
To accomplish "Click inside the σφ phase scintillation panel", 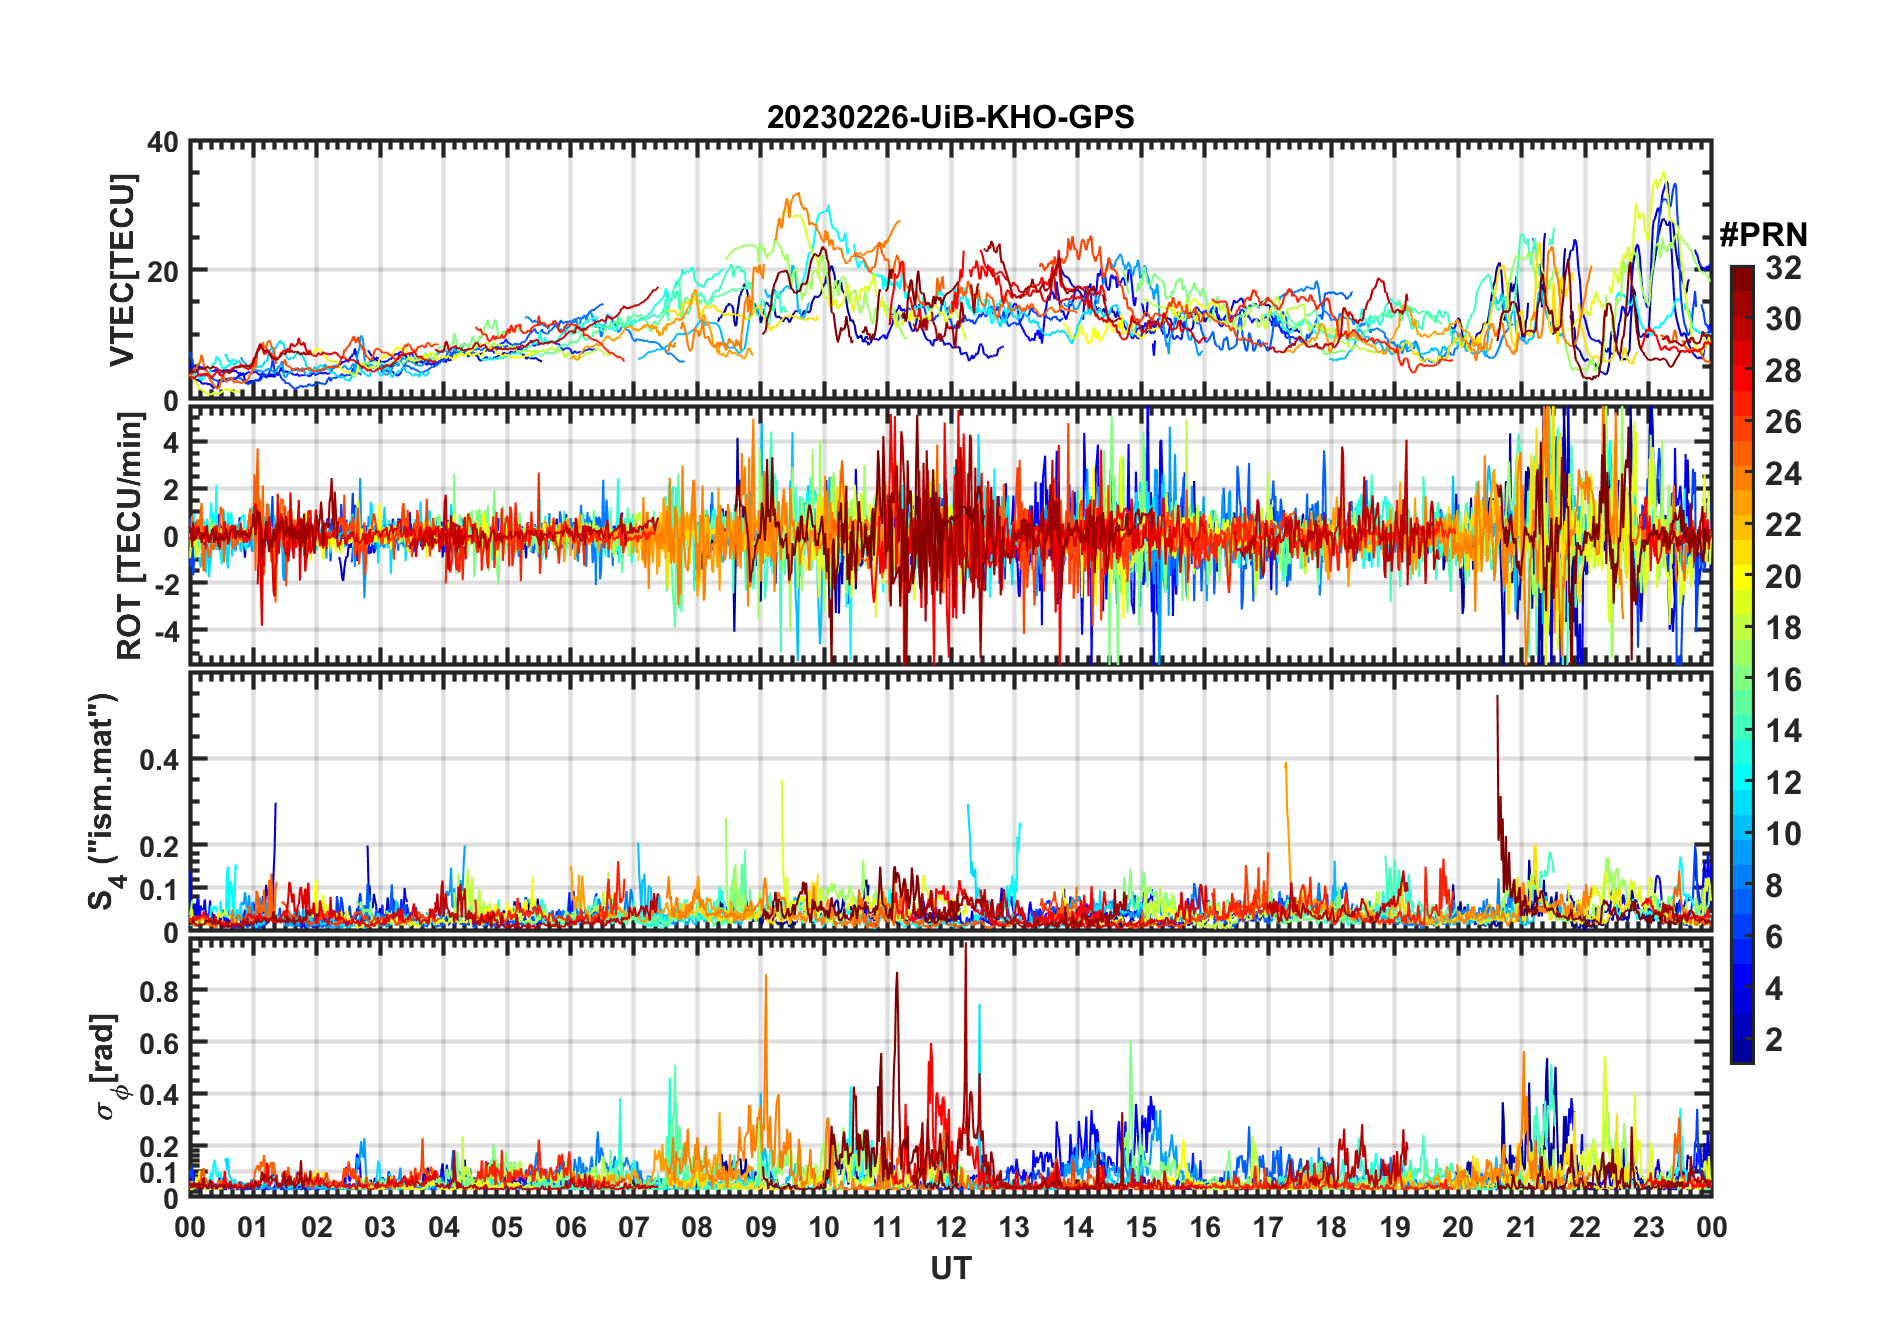I will (951, 1066).
